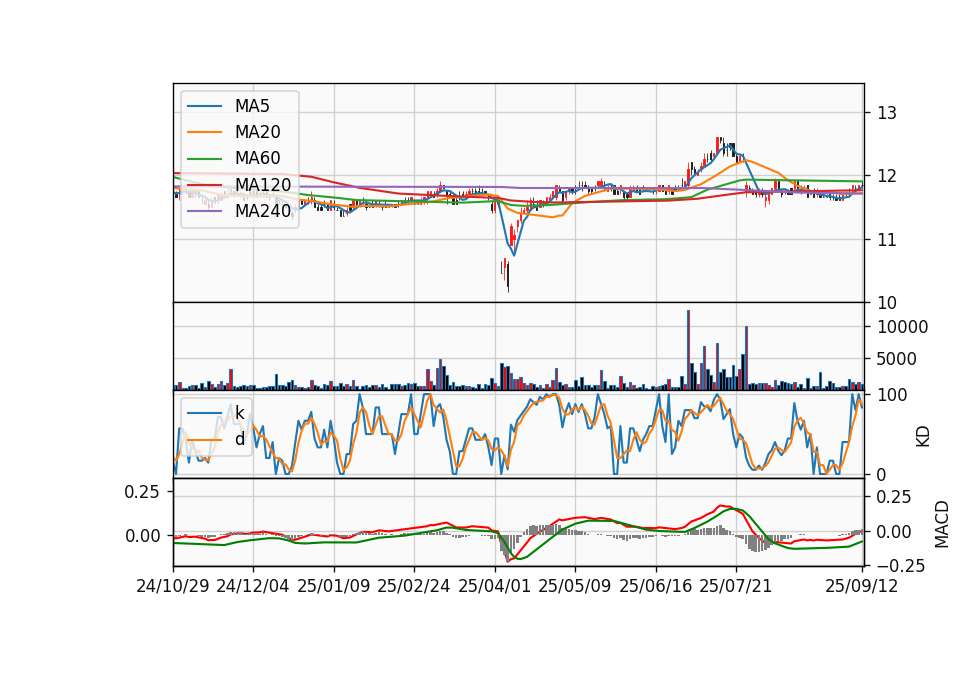Image resolution: width=960 pixels, height=690 pixels.
Task: Click the price axis value 13
Action: tap(887, 113)
